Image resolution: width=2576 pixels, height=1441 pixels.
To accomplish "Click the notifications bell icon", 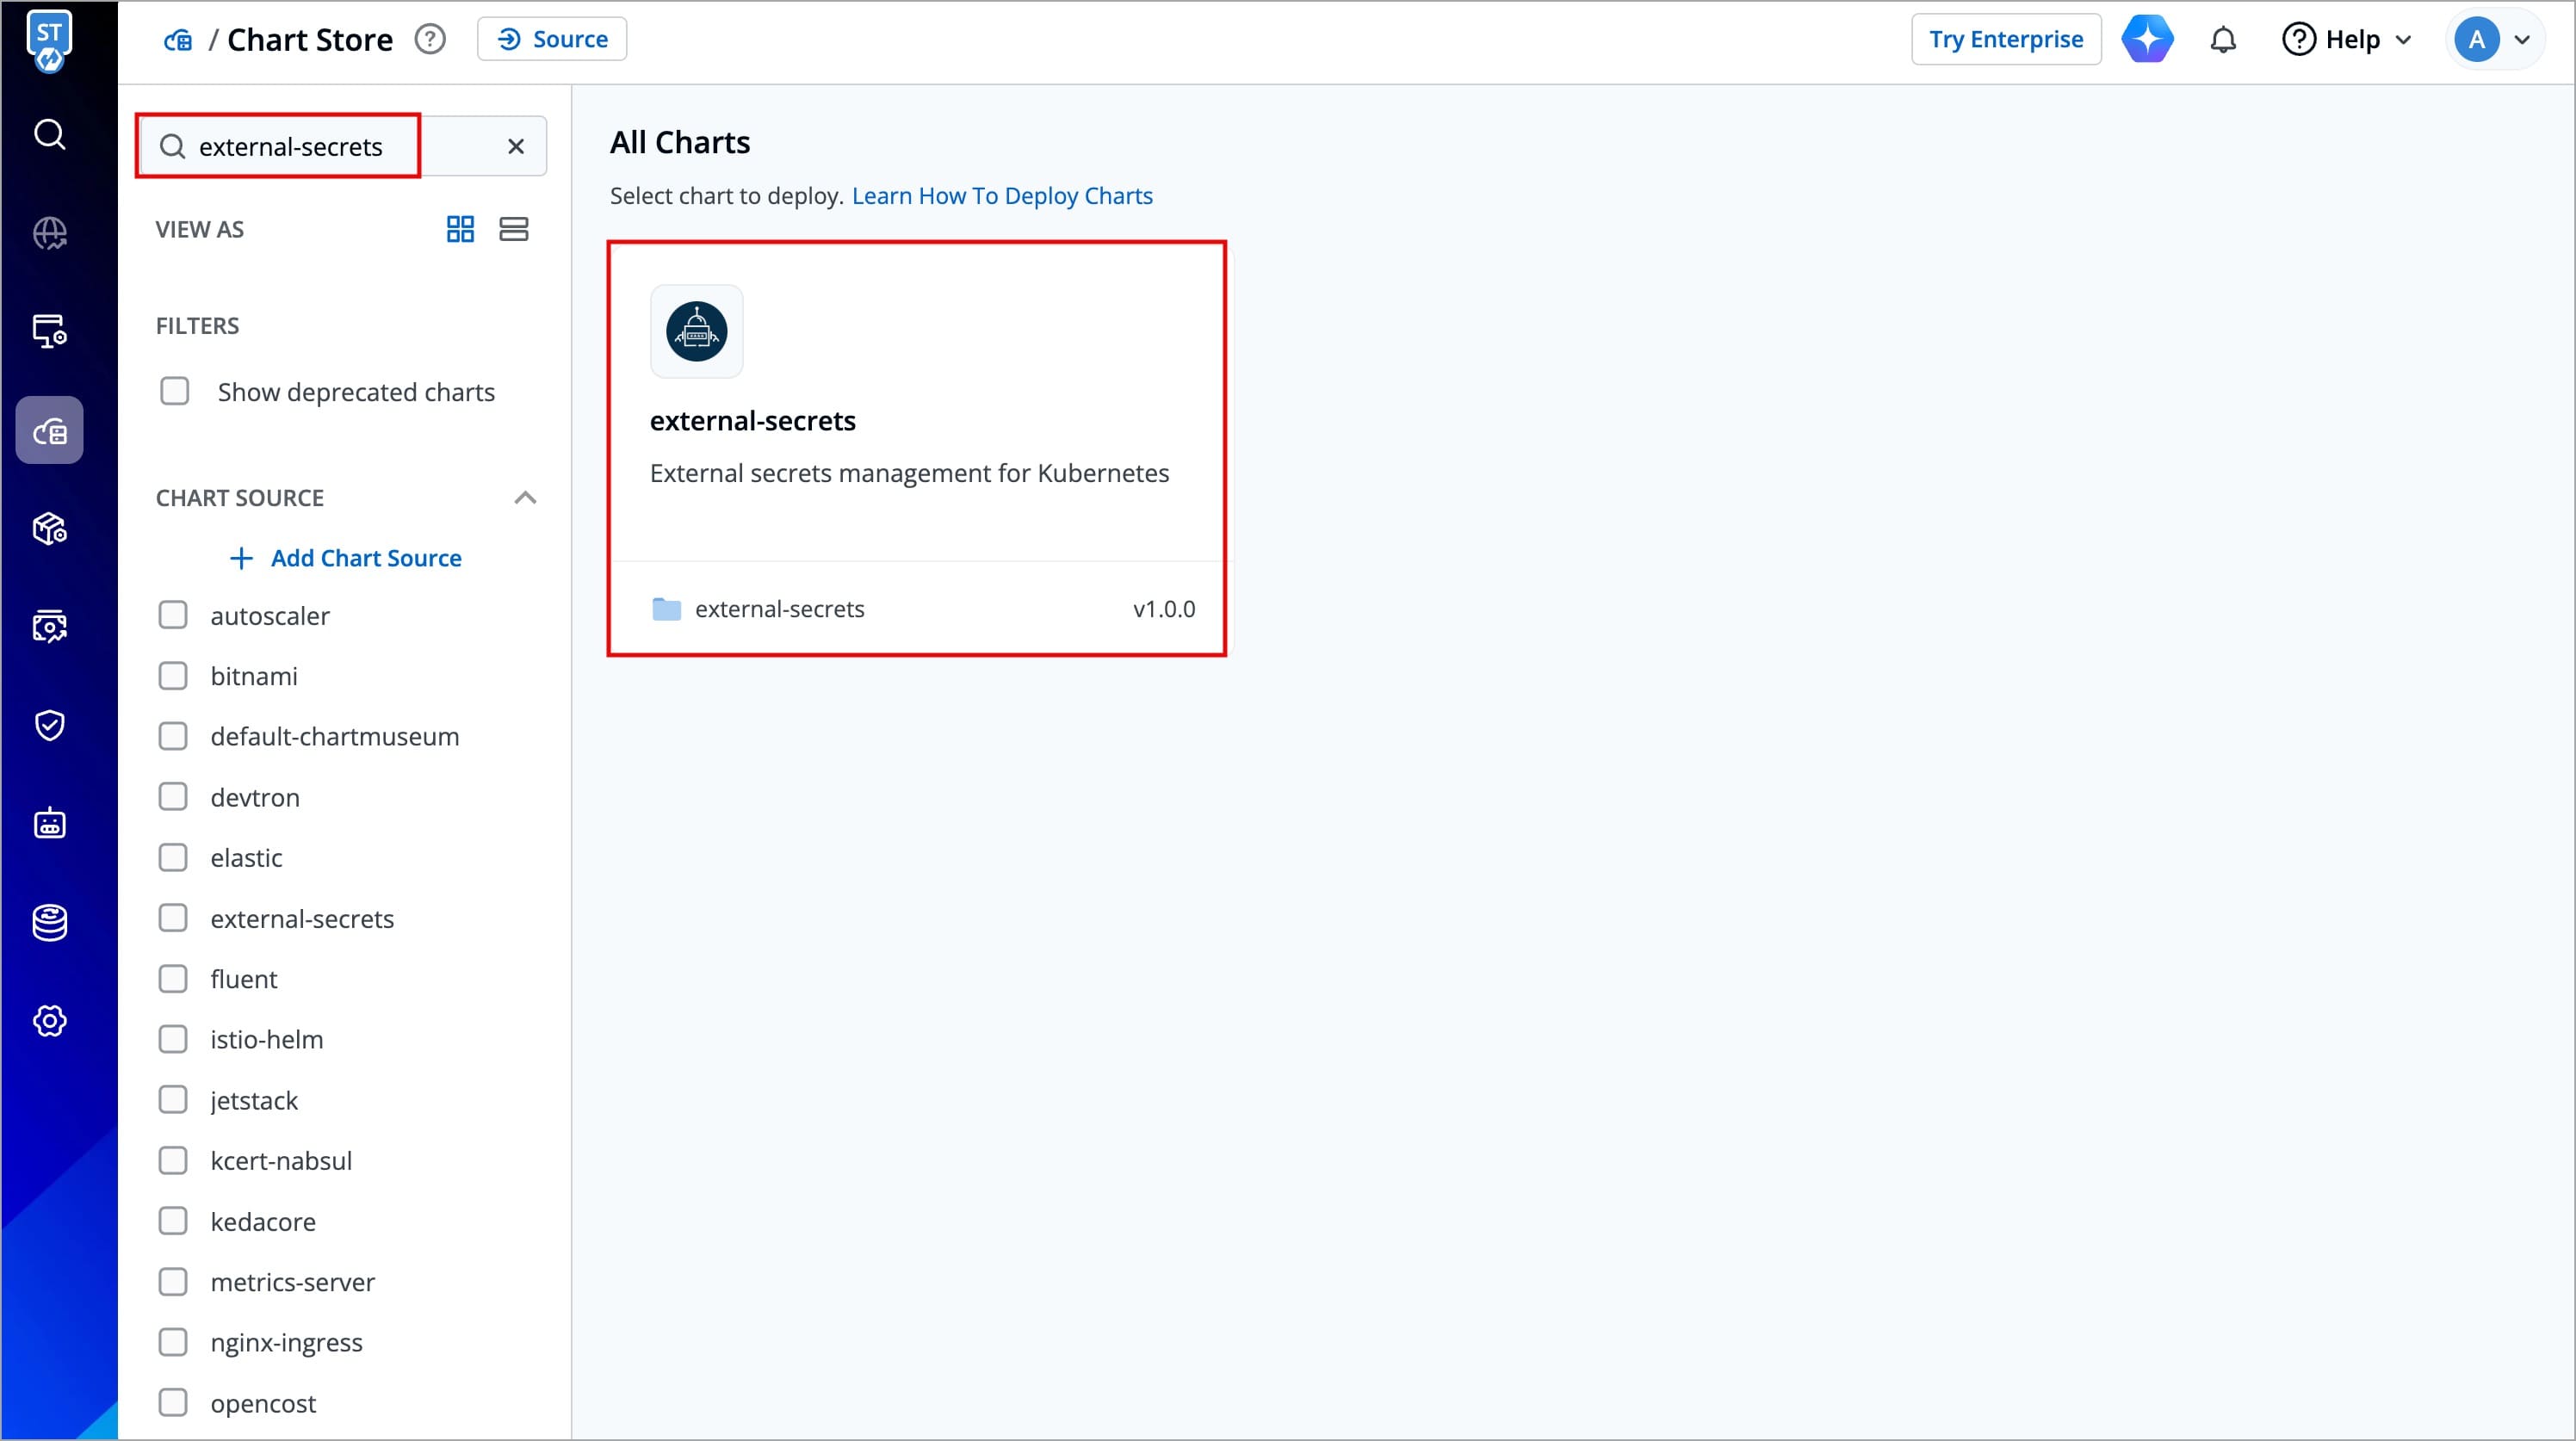I will point(2222,40).
